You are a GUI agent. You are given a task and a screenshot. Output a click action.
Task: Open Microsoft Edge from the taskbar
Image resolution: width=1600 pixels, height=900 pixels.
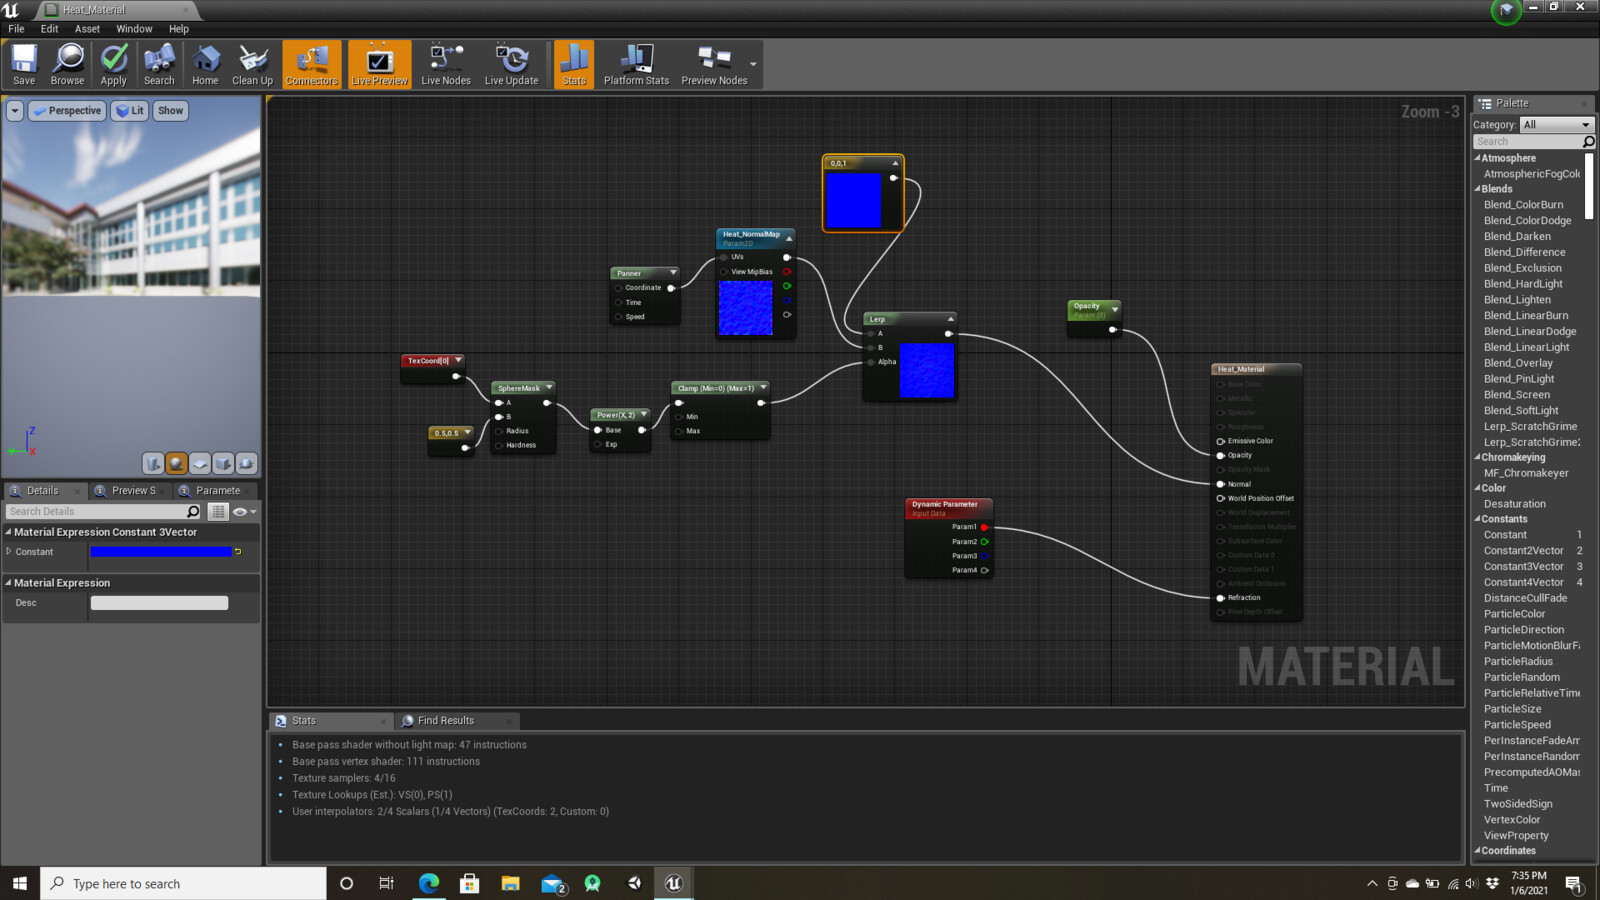pyautogui.click(x=429, y=884)
